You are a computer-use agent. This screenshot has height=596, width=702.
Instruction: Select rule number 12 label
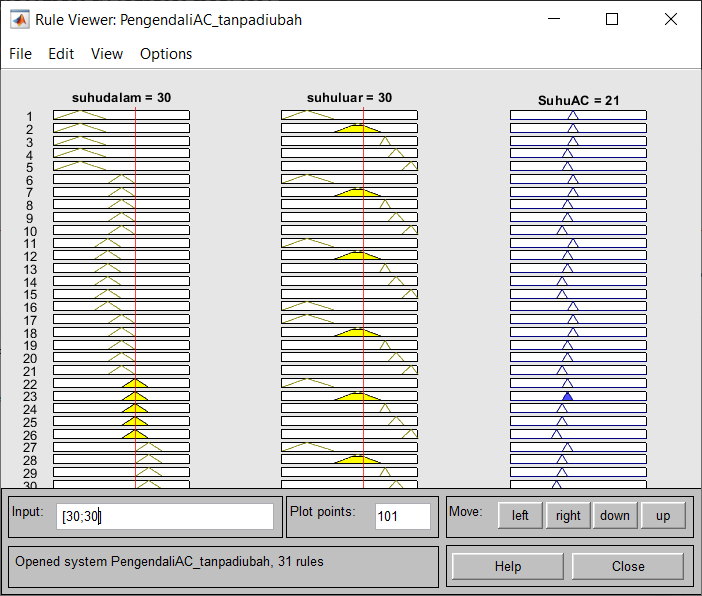click(x=30, y=257)
